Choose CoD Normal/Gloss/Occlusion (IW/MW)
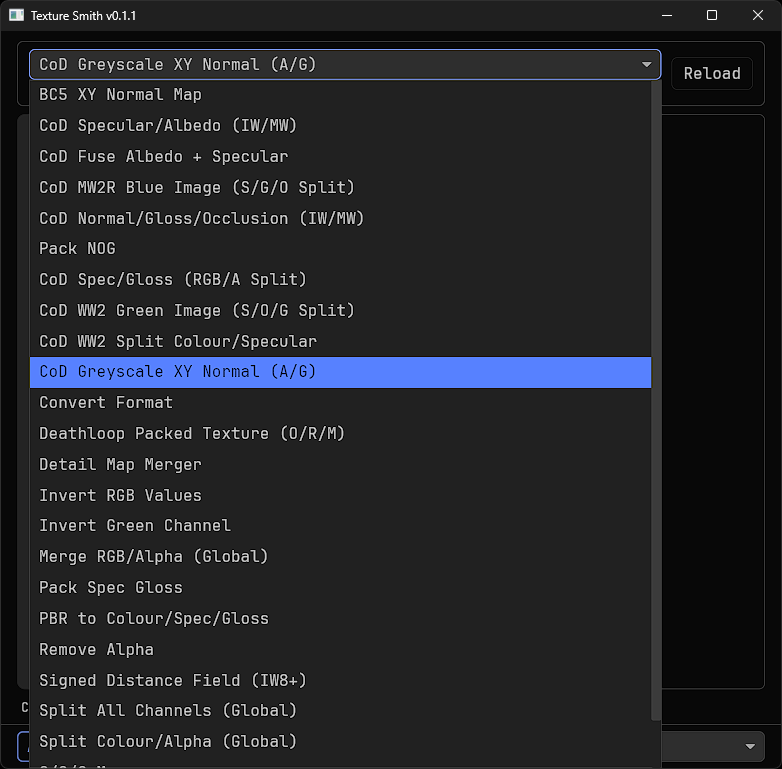Screen dimensions: 782x769 point(341,218)
